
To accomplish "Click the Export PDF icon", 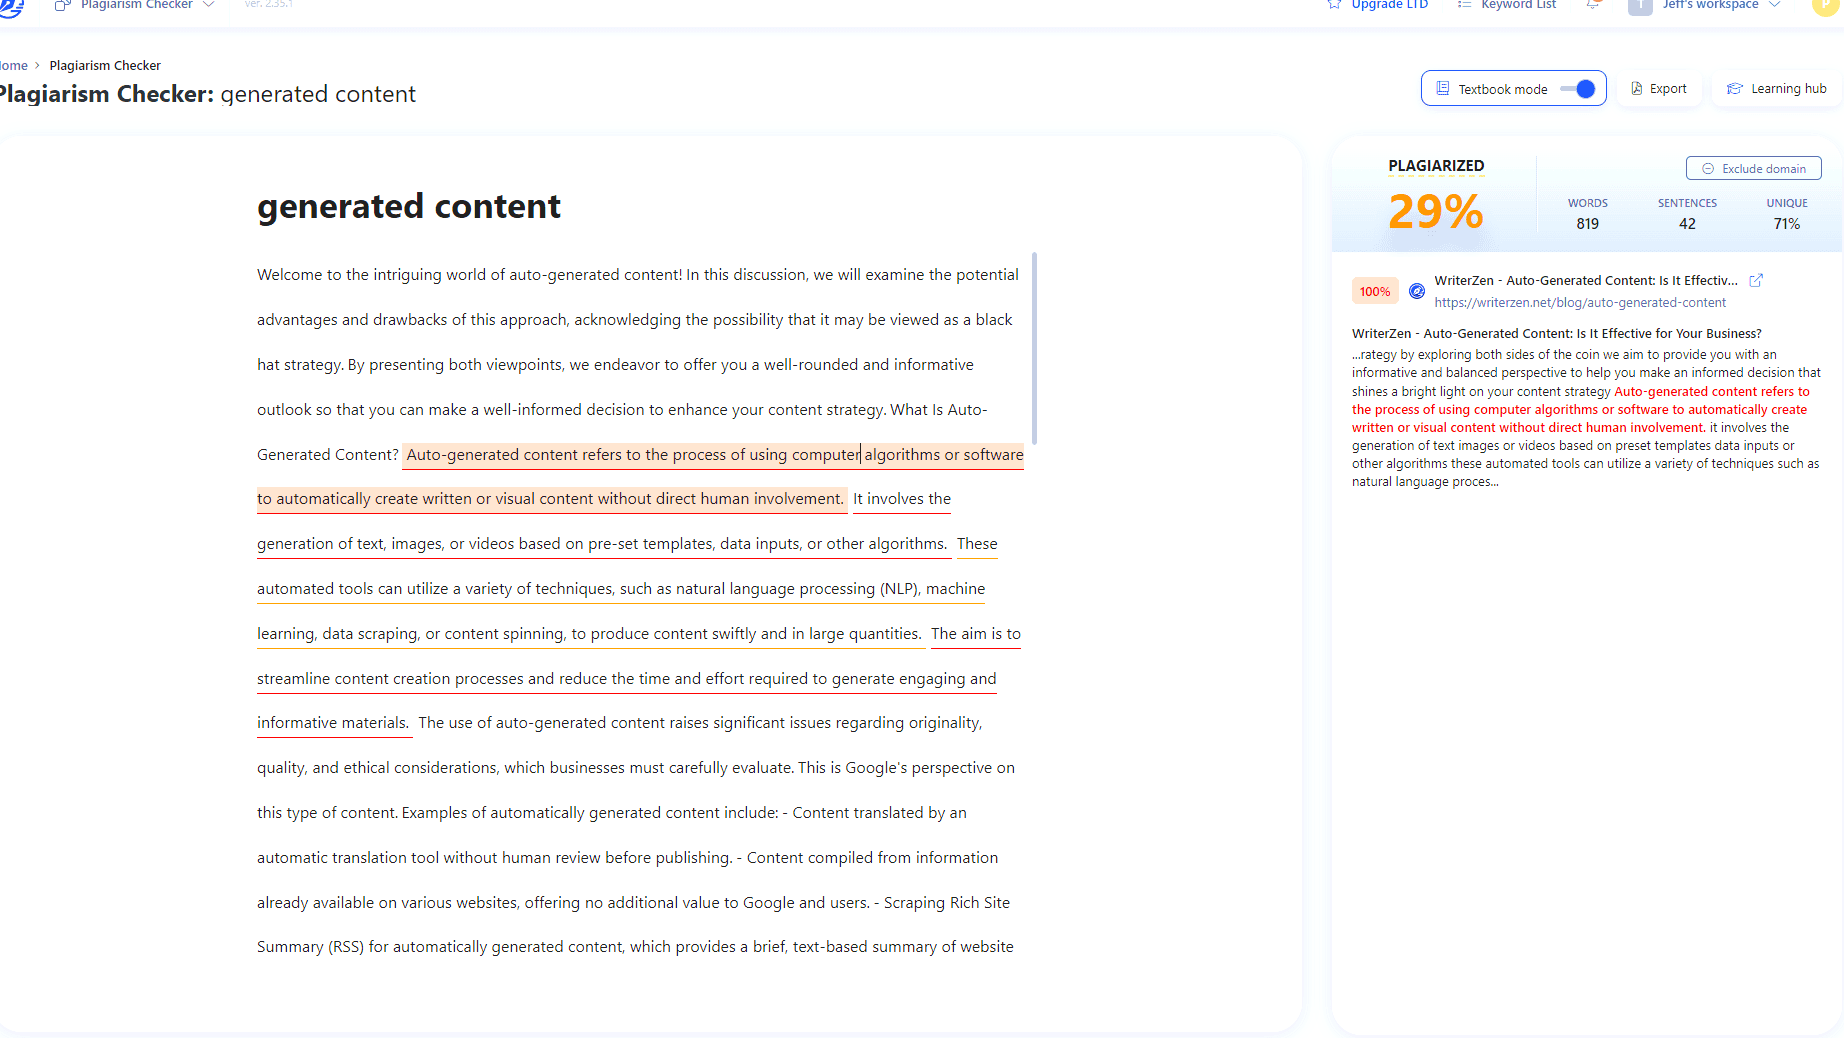I will (1637, 88).
